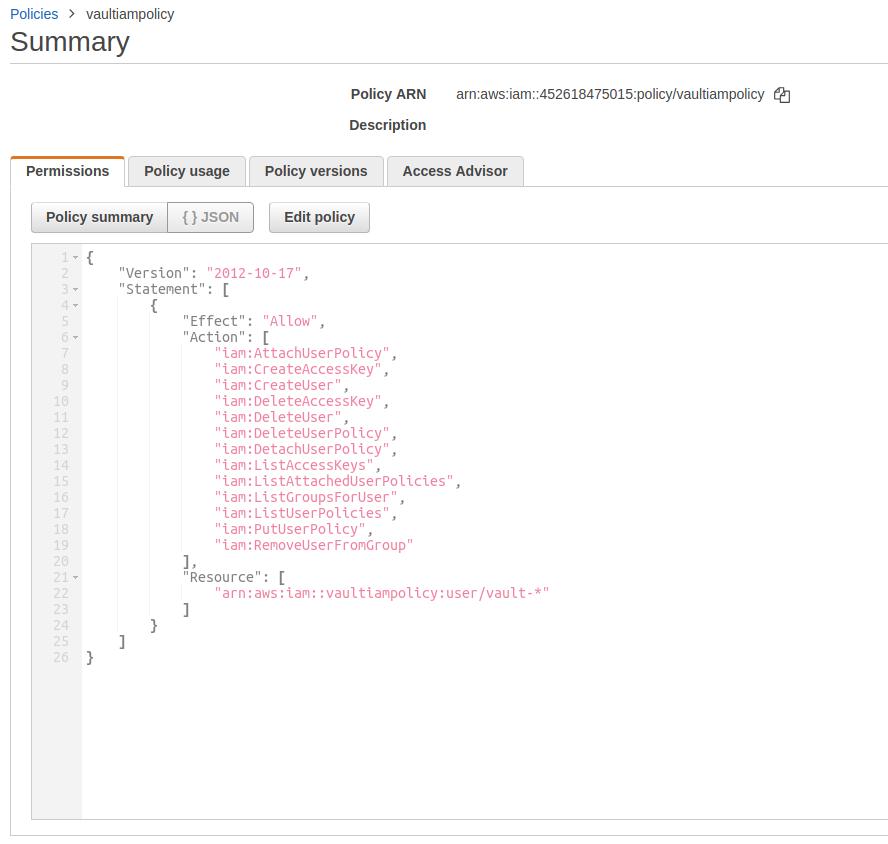This screenshot has height=844, width=888.
Task: Show the Policy summary view
Action: (x=100, y=218)
